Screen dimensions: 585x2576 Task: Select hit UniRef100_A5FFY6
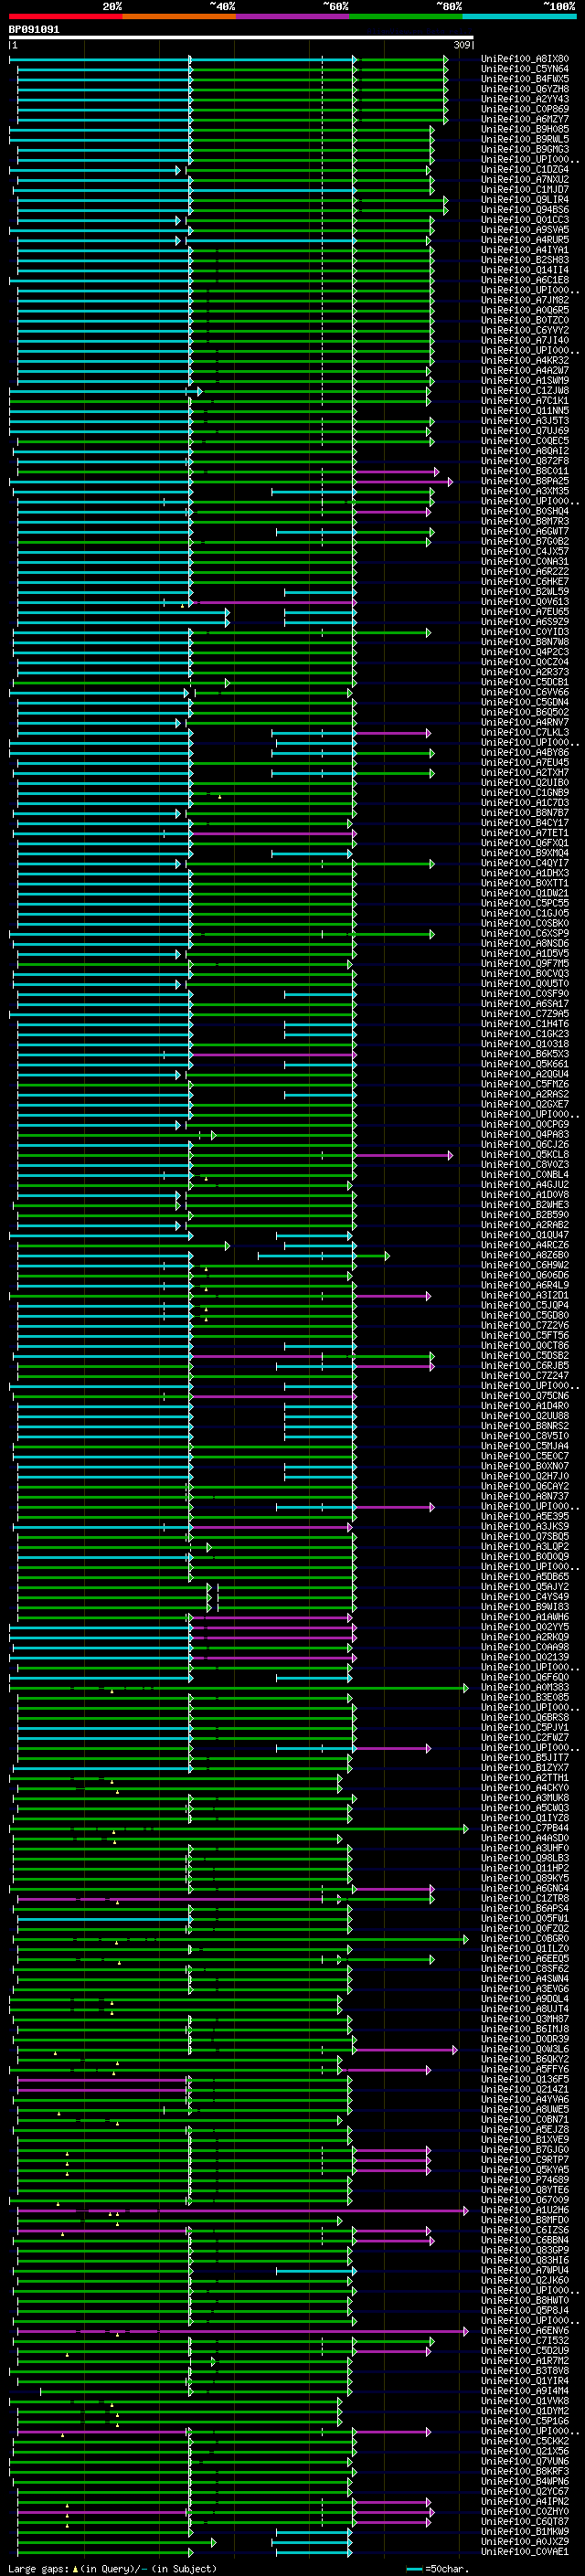point(525,2070)
